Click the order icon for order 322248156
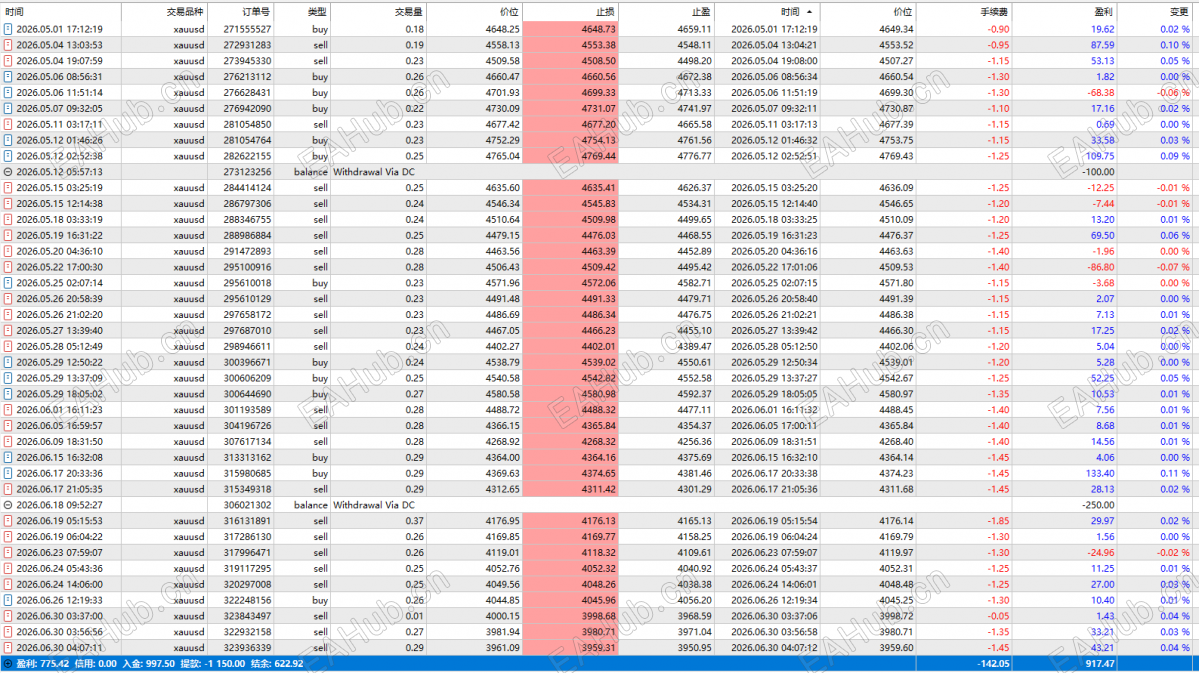This screenshot has width=1199, height=673. coord(8,600)
